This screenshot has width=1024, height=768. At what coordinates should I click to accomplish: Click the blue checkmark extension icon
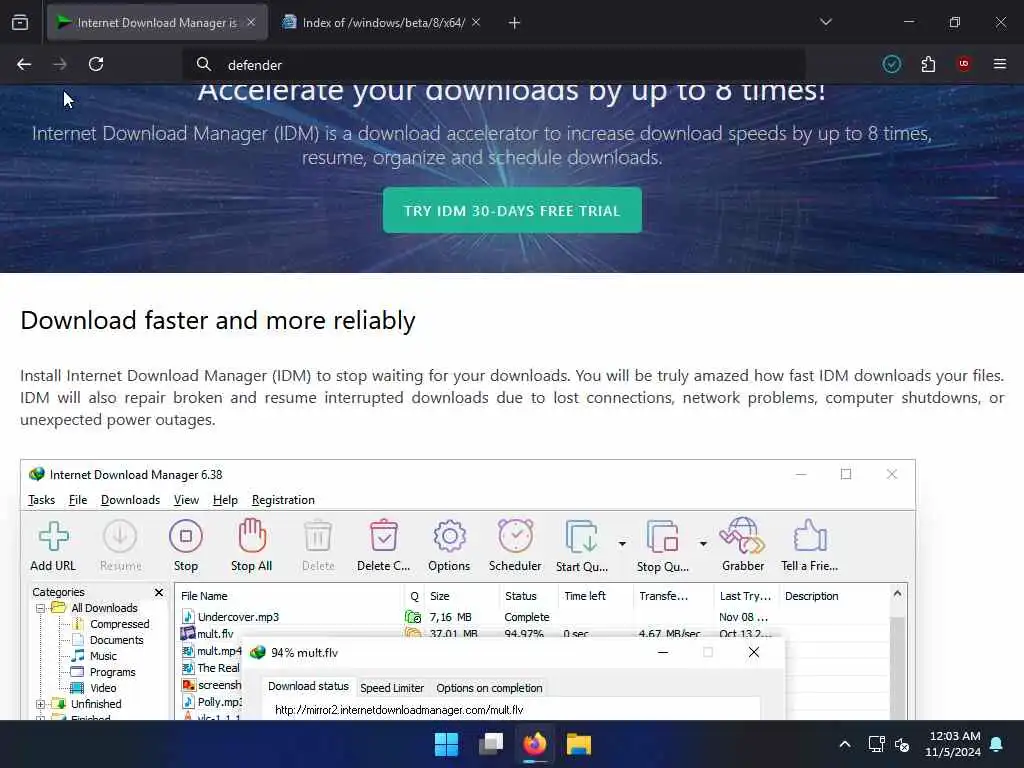pos(892,64)
